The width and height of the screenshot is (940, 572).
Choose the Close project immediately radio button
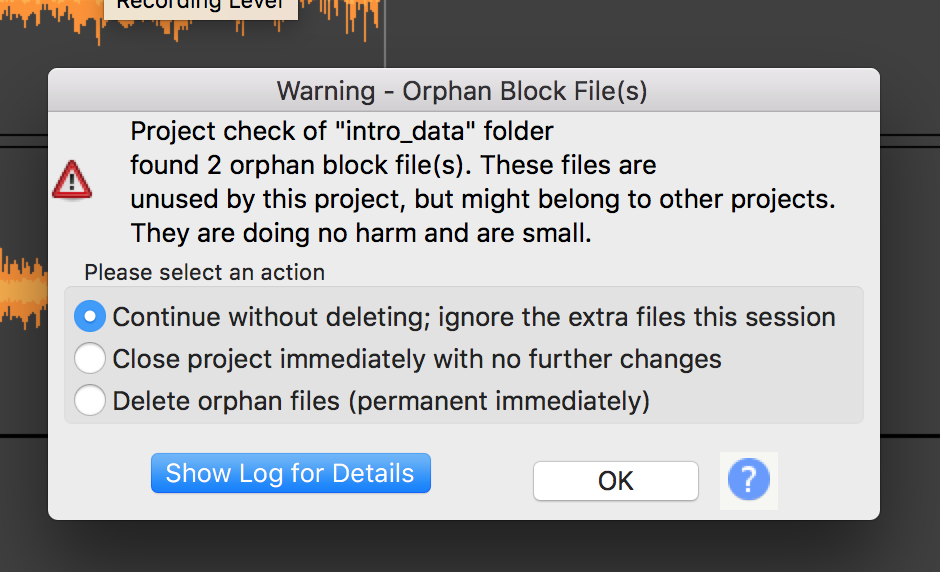pos(90,359)
